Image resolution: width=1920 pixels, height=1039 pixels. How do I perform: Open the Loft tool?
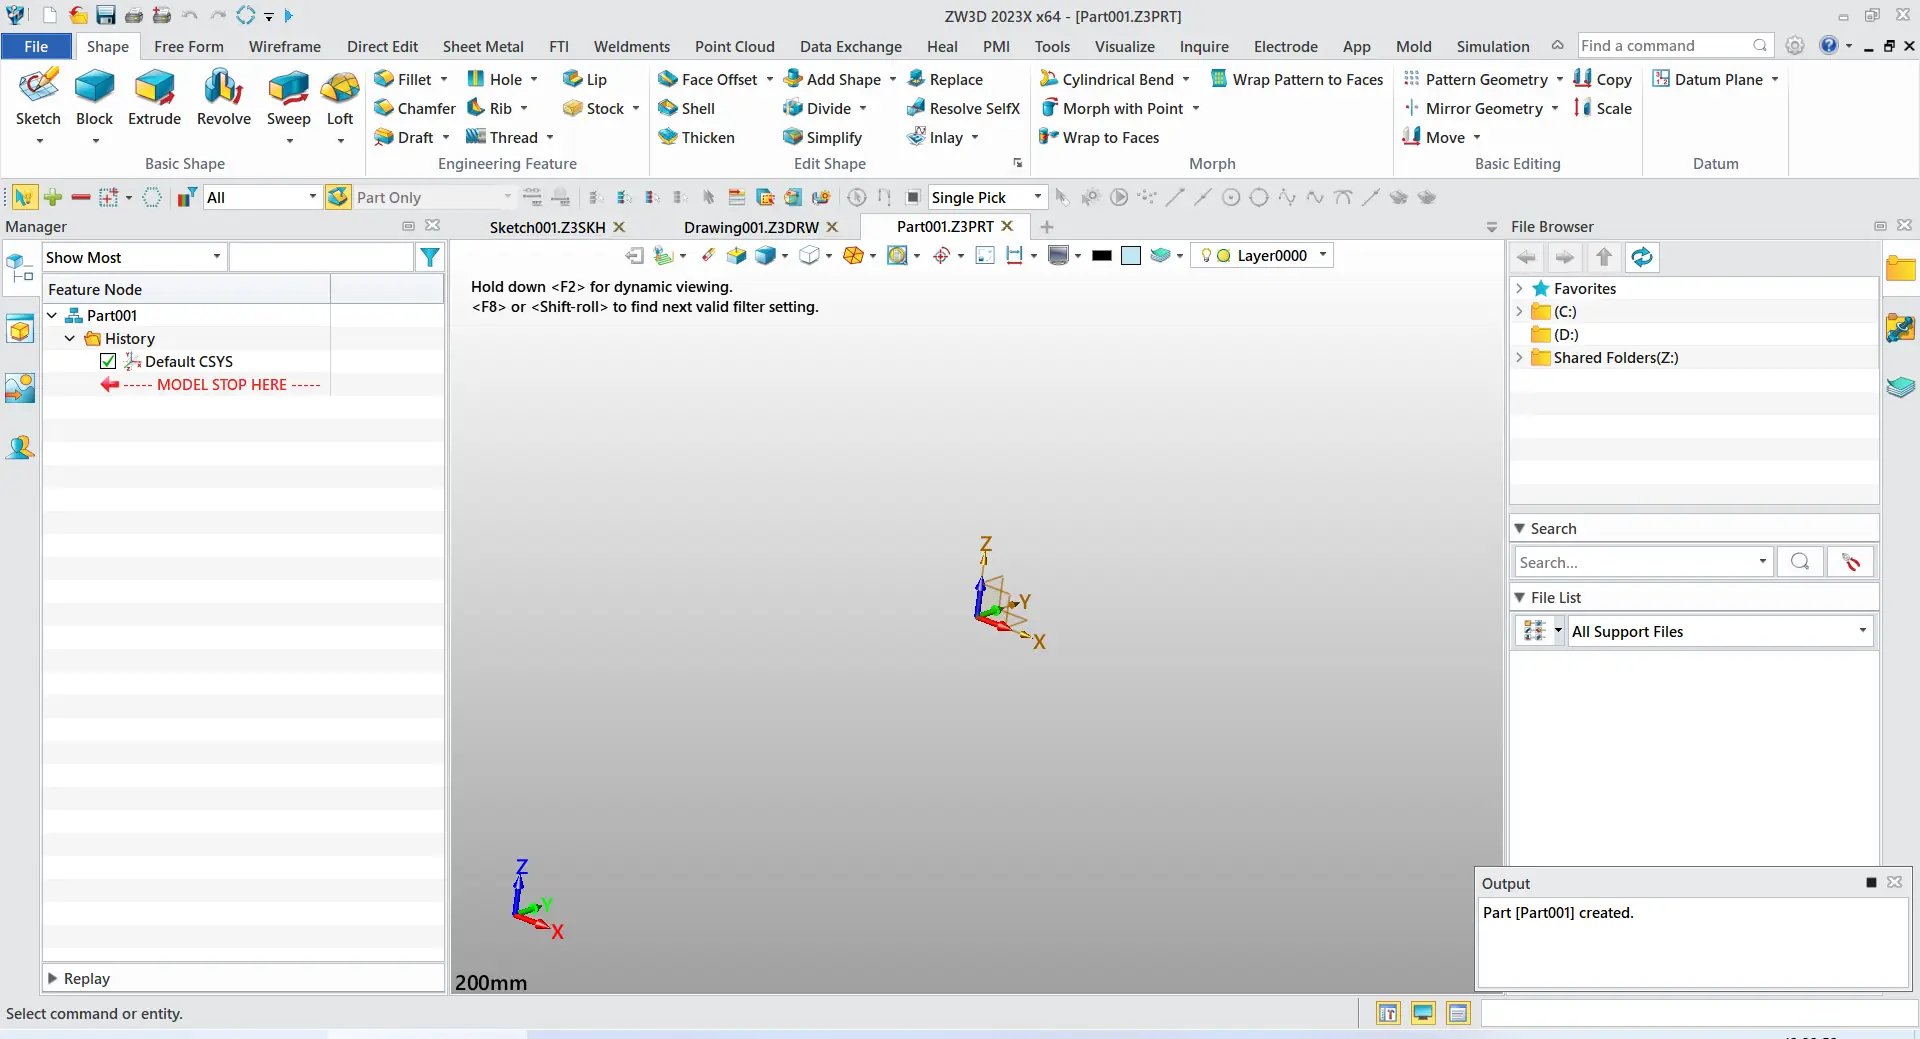click(340, 98)
